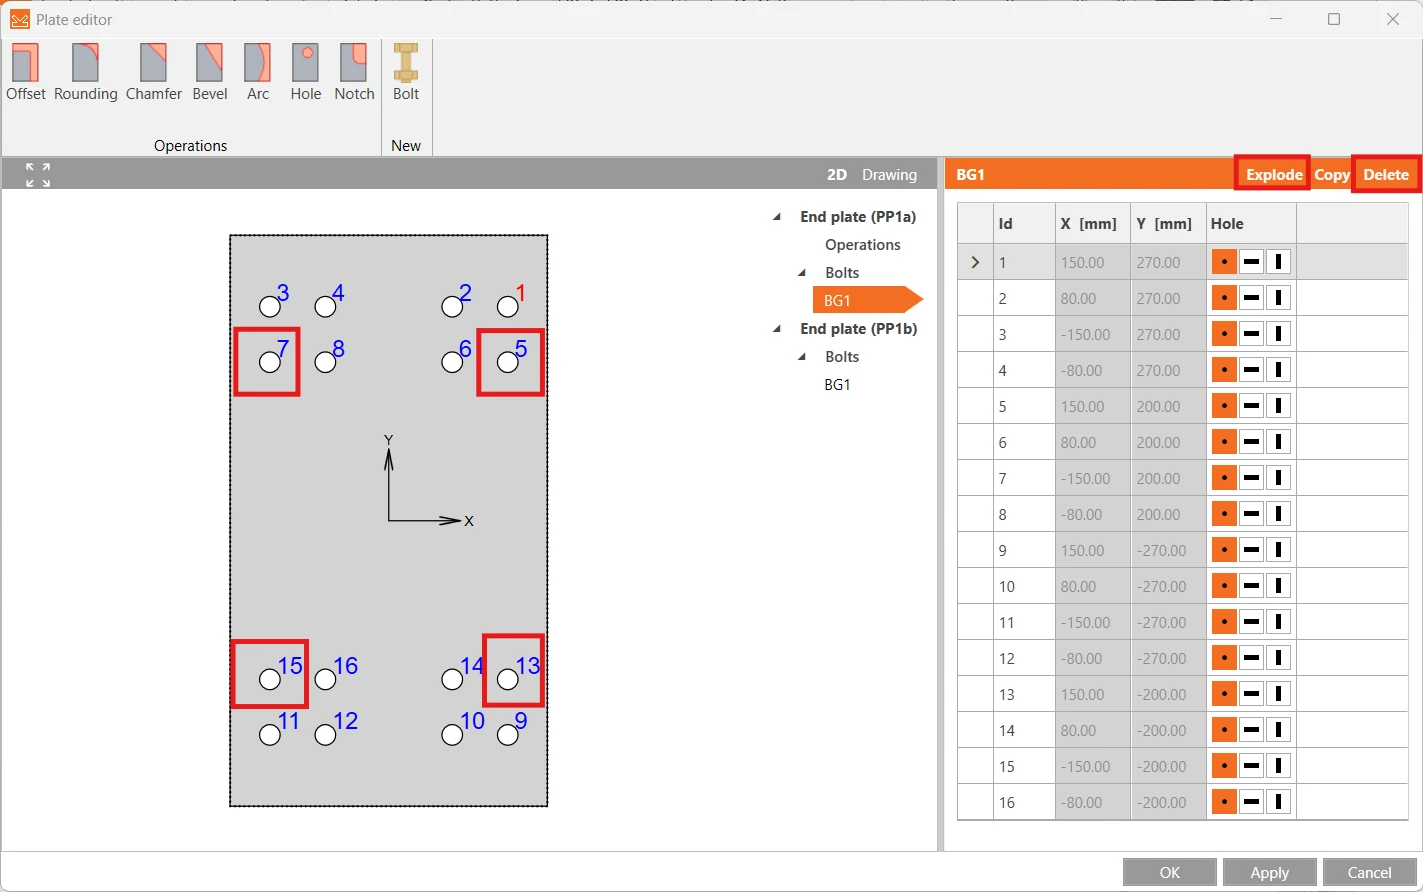Set horizontal slotted hole for bolt 5
This screenshot has width=1423, height=892.
(x=1251, y=406)
